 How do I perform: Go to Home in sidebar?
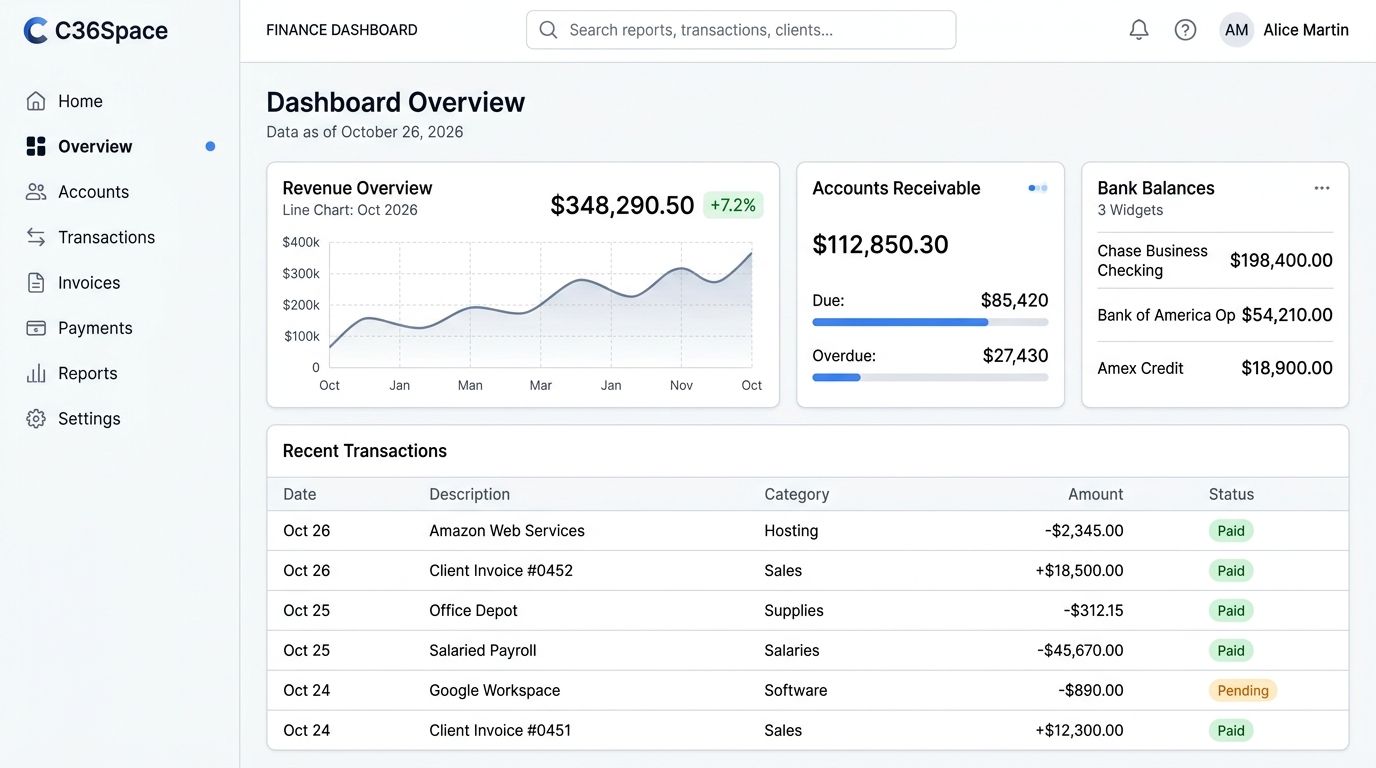(x=80, y=101)
